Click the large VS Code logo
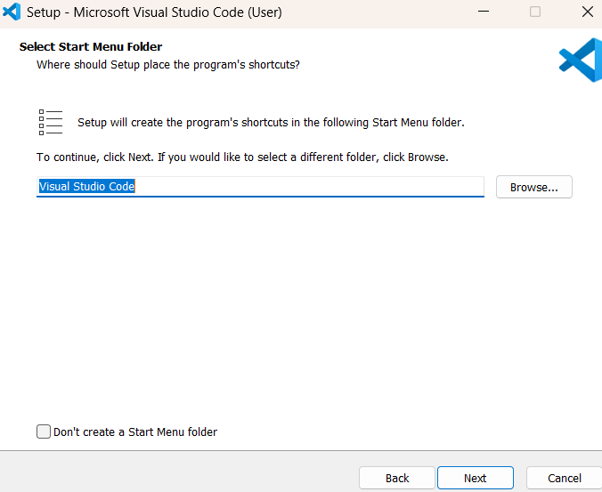 coord(580,60)
